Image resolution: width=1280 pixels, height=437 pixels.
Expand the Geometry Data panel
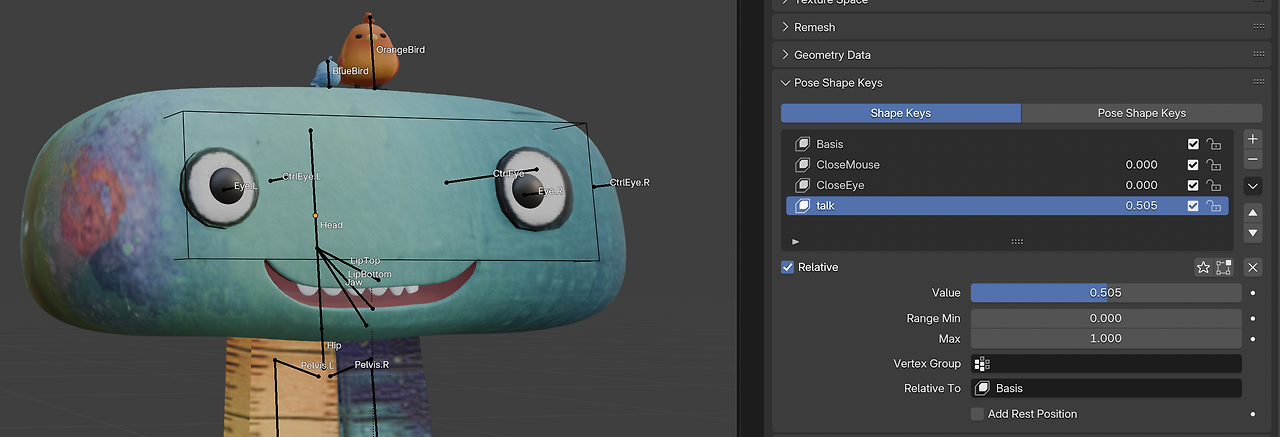click(831, 55)
